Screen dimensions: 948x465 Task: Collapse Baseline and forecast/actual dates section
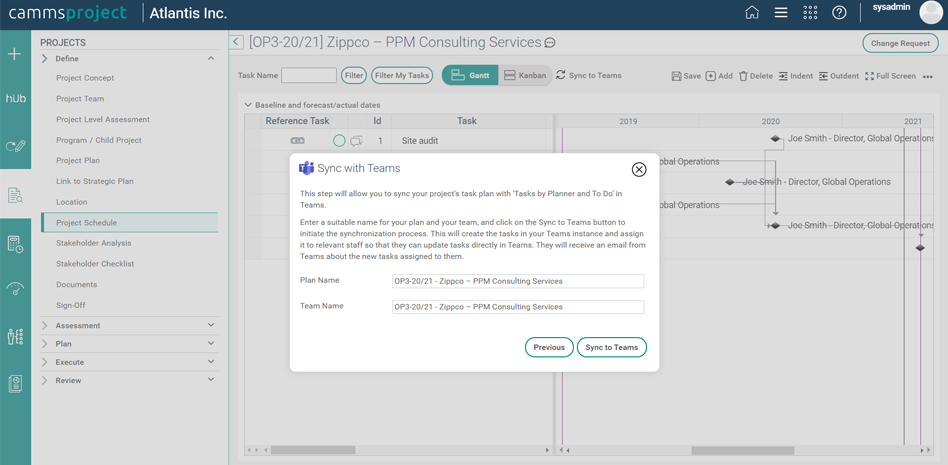(248, 105)
